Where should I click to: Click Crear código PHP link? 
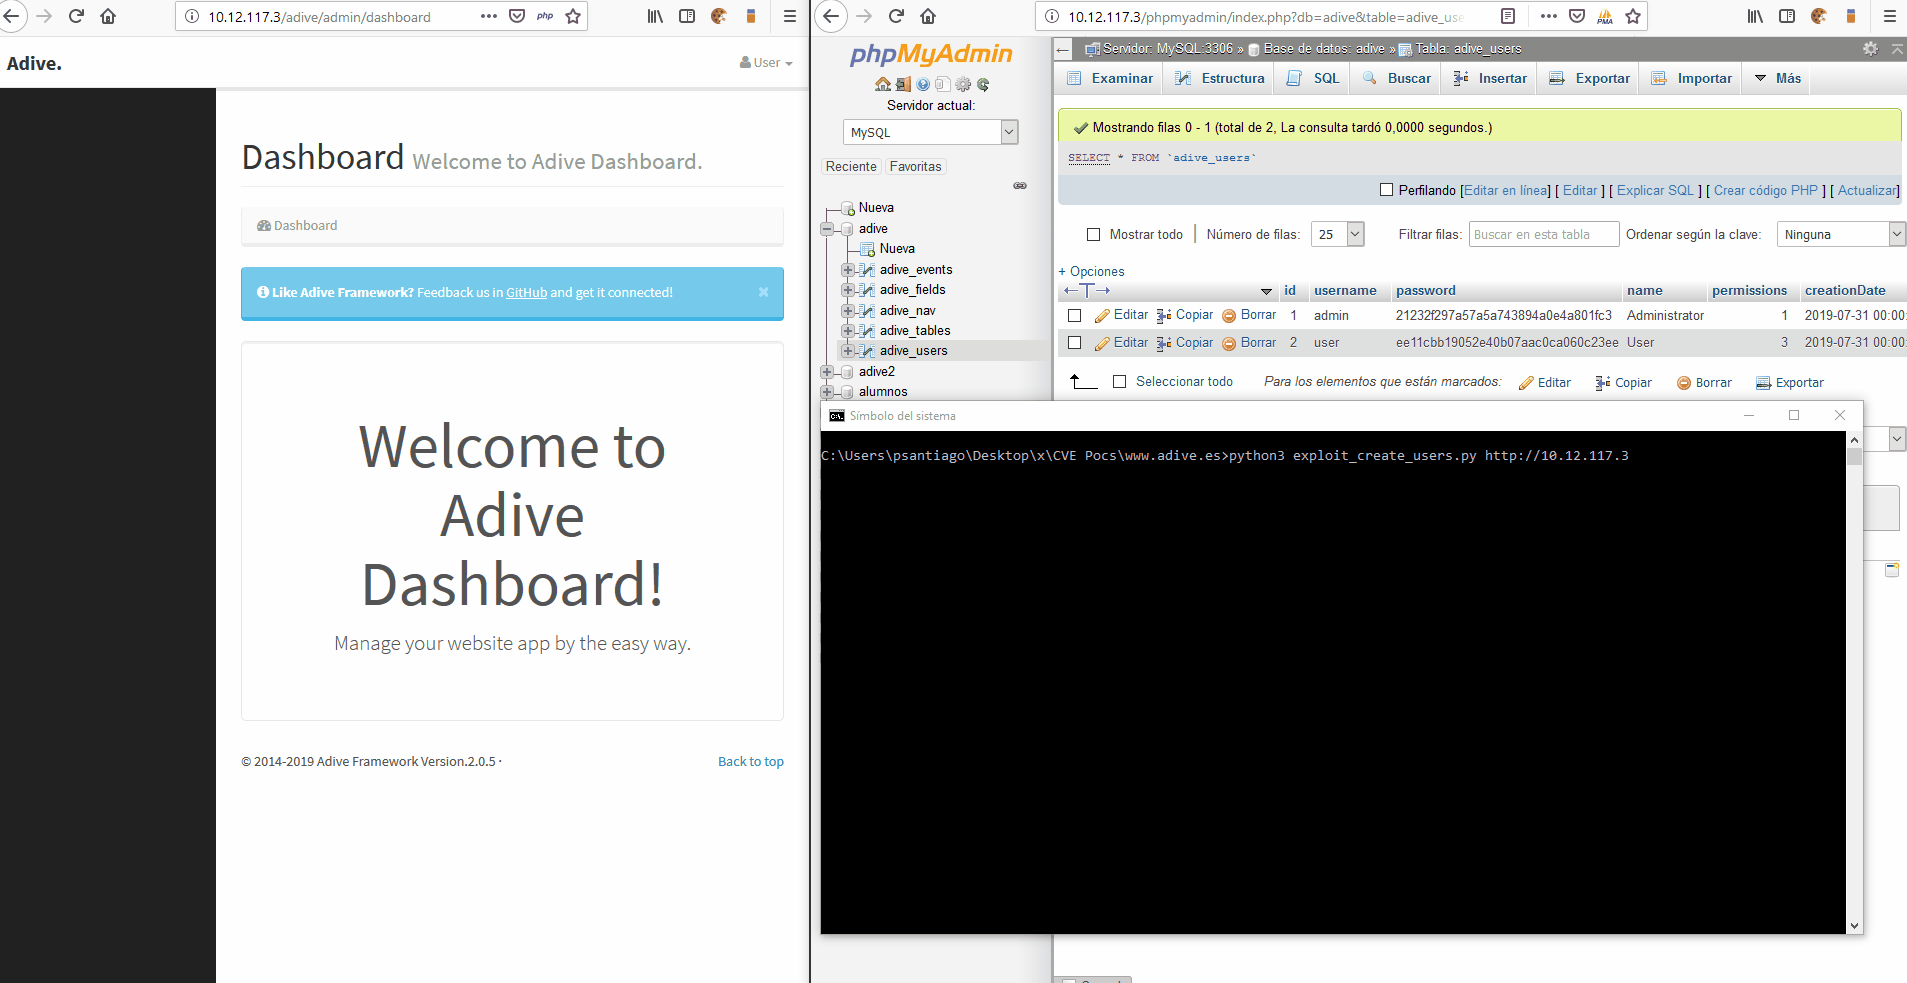(1765, 191)
